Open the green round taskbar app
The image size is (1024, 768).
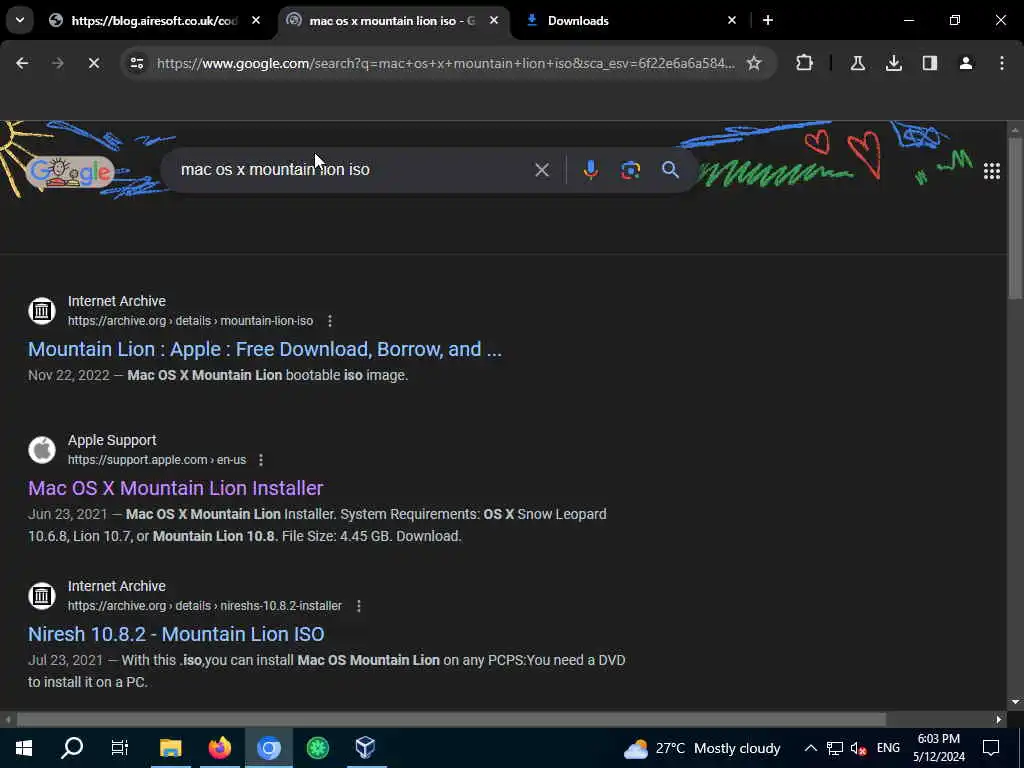[317, 748]
